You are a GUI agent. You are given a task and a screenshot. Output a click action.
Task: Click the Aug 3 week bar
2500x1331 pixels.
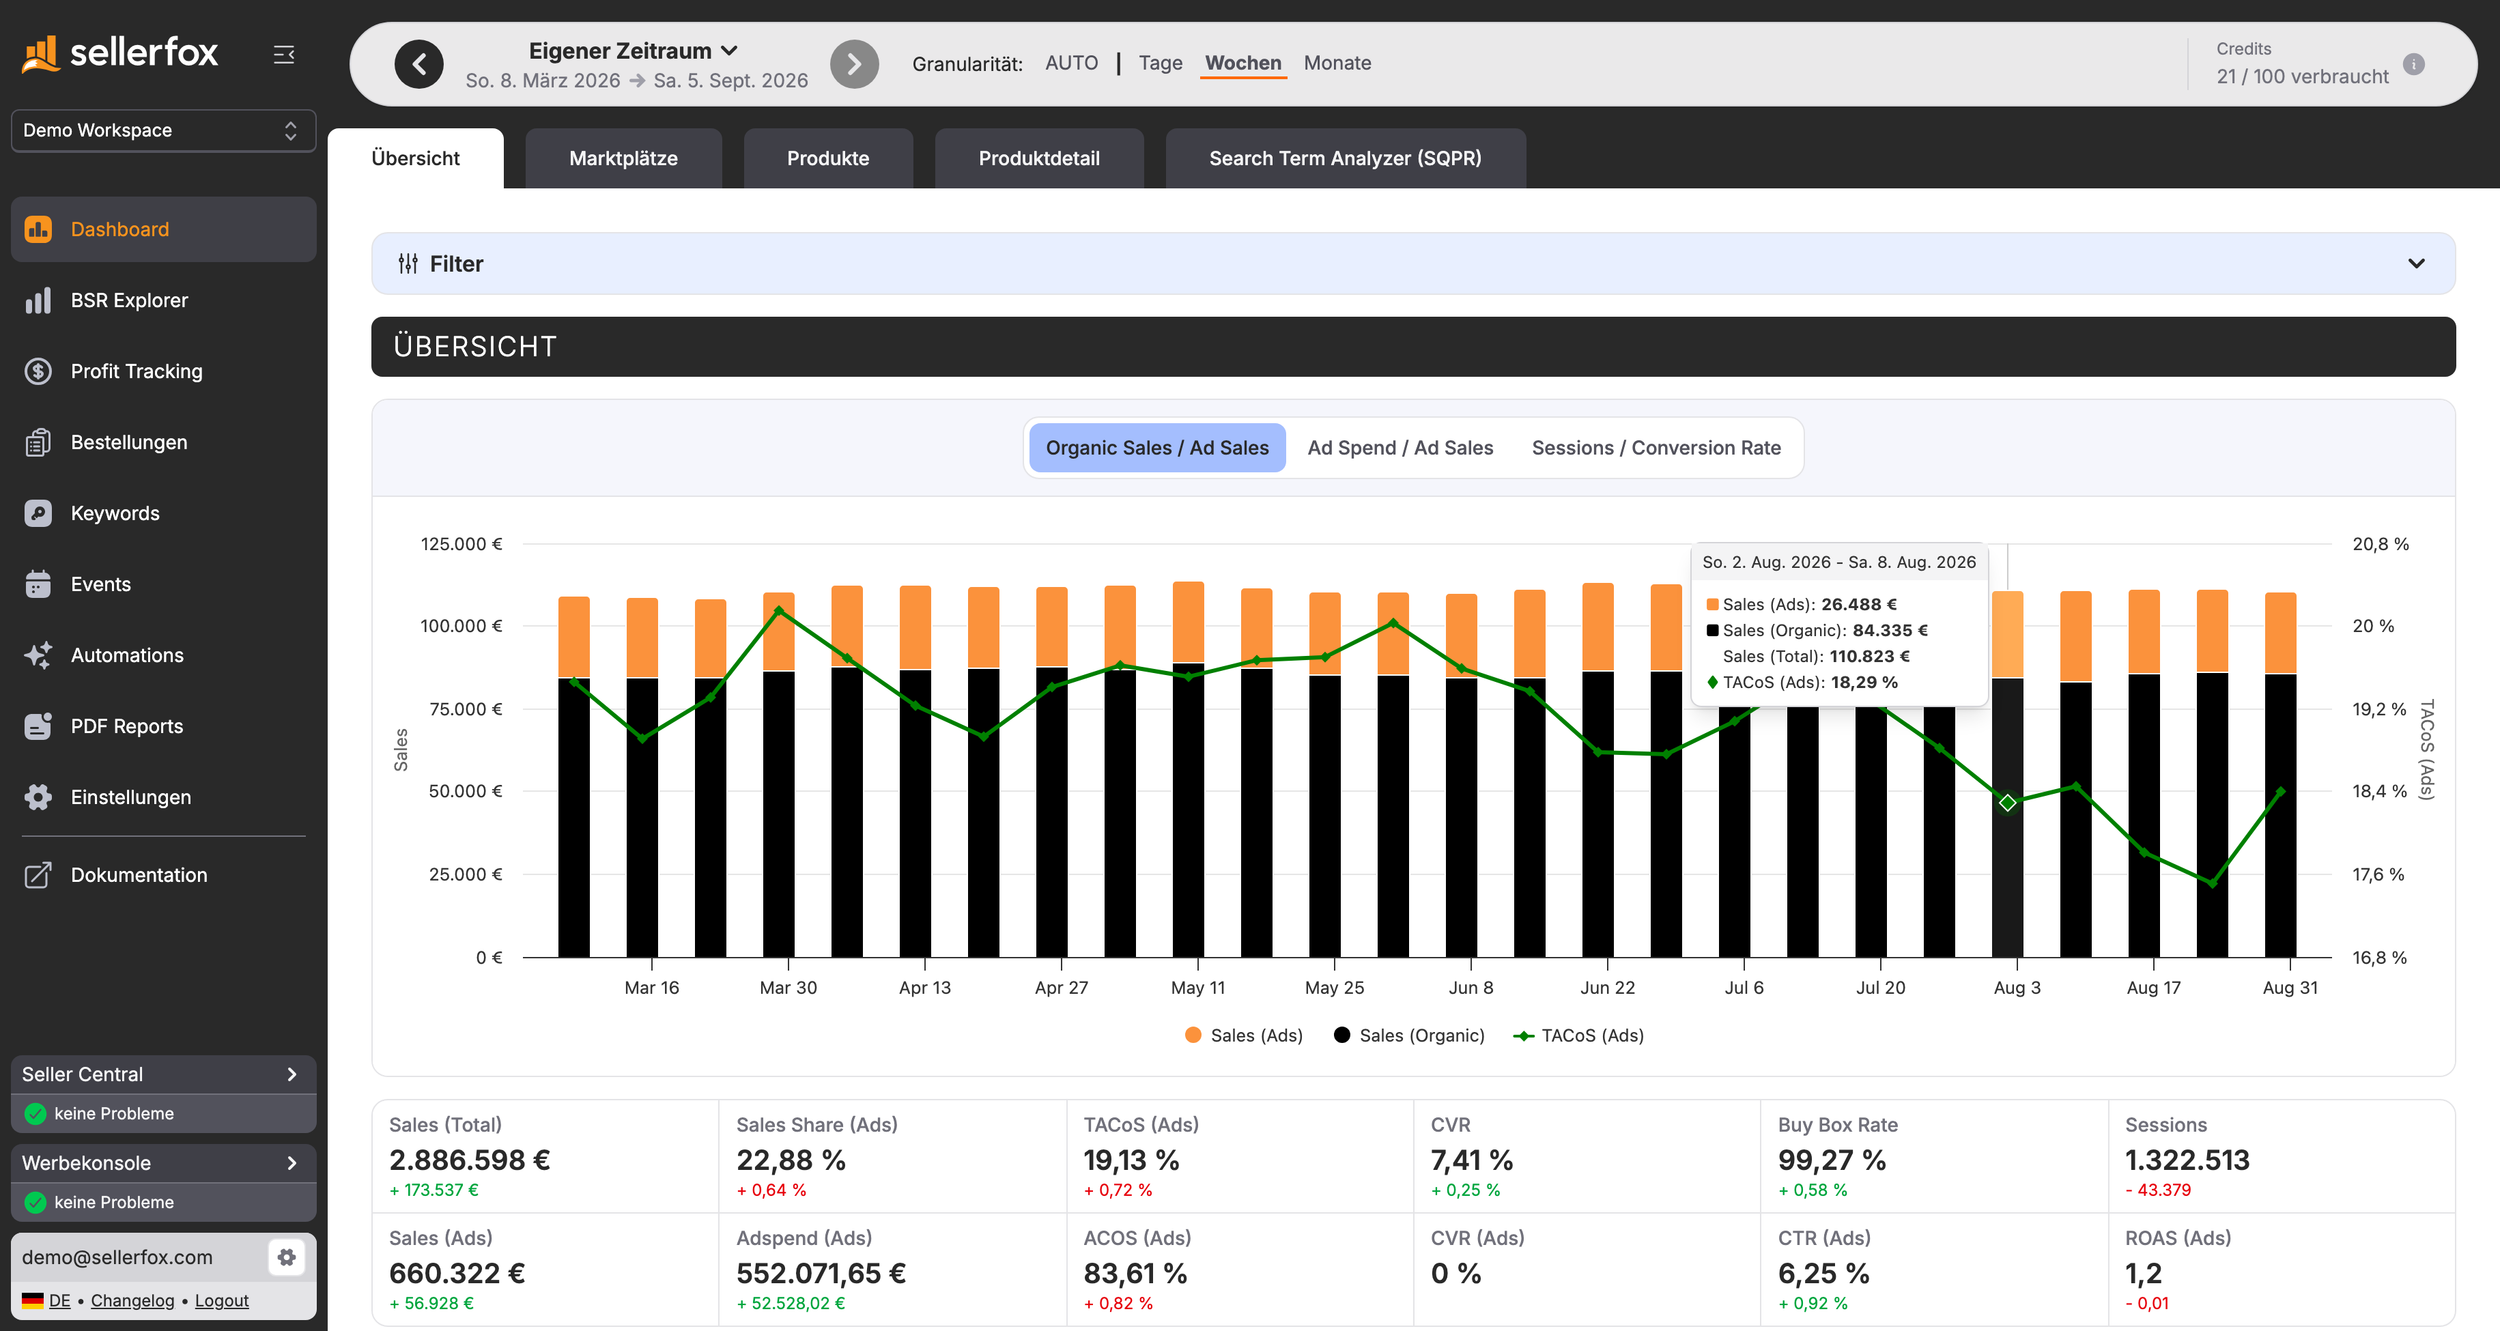pos(2007,774)
